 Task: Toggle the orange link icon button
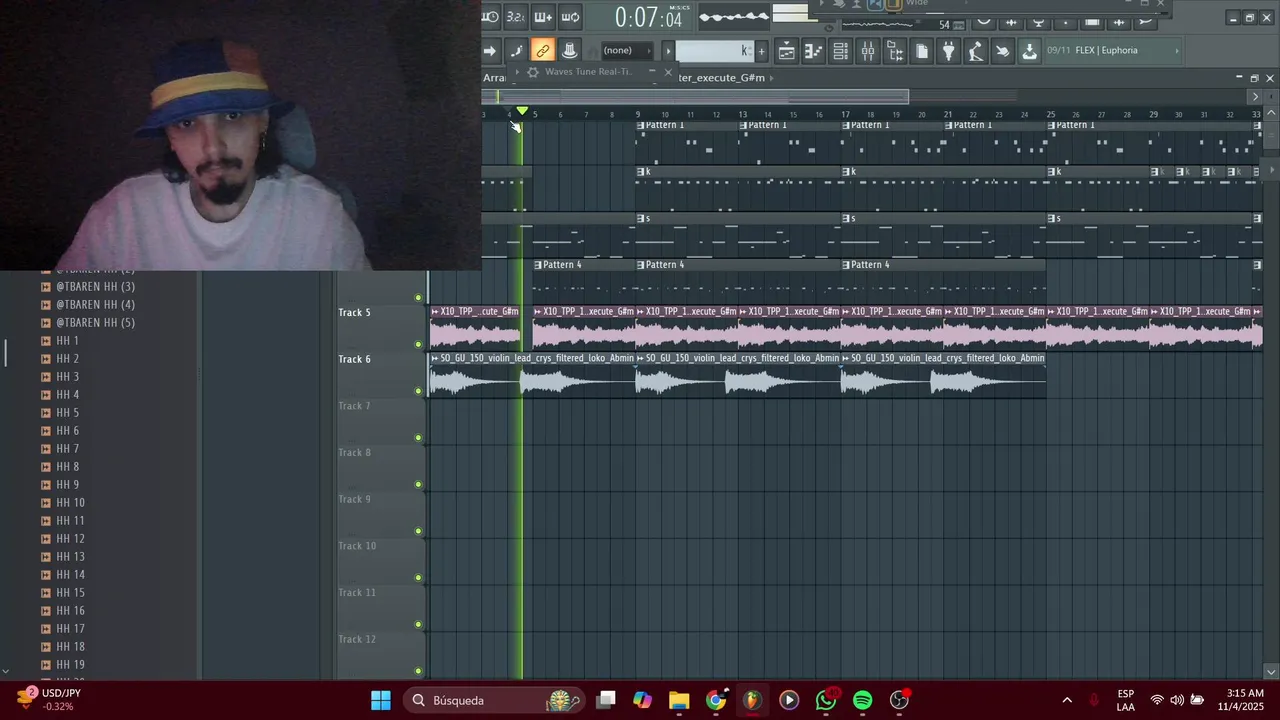(x=542, y=51)
